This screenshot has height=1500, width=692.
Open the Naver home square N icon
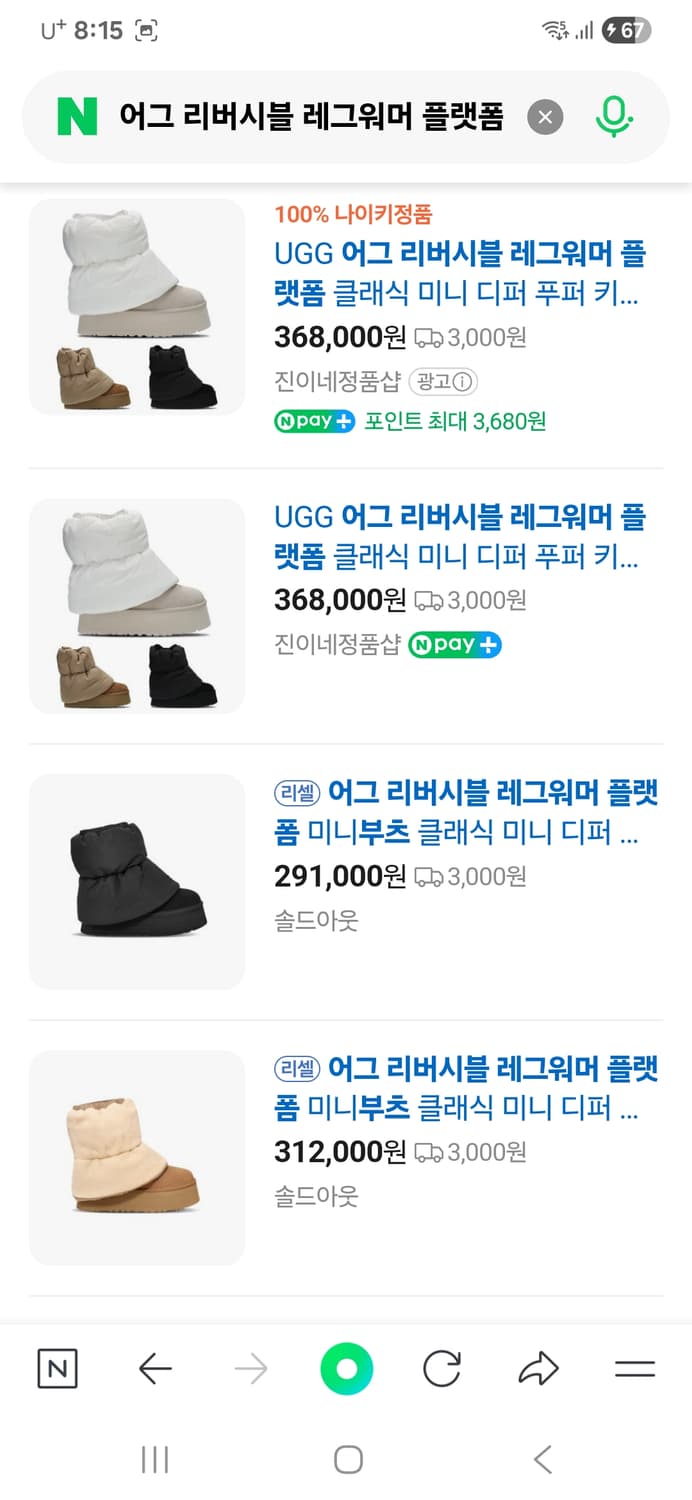[57, 1368]
